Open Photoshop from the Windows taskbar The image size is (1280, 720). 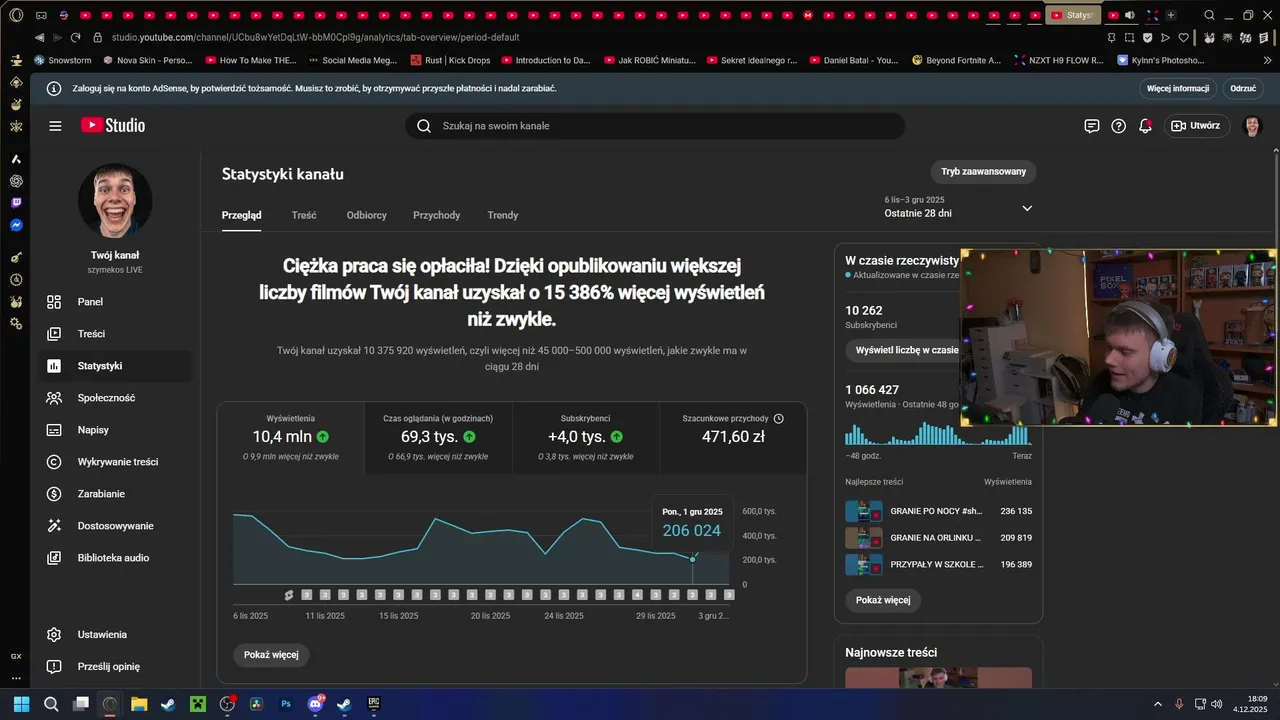pyautogui.click(x=286, y=704)
